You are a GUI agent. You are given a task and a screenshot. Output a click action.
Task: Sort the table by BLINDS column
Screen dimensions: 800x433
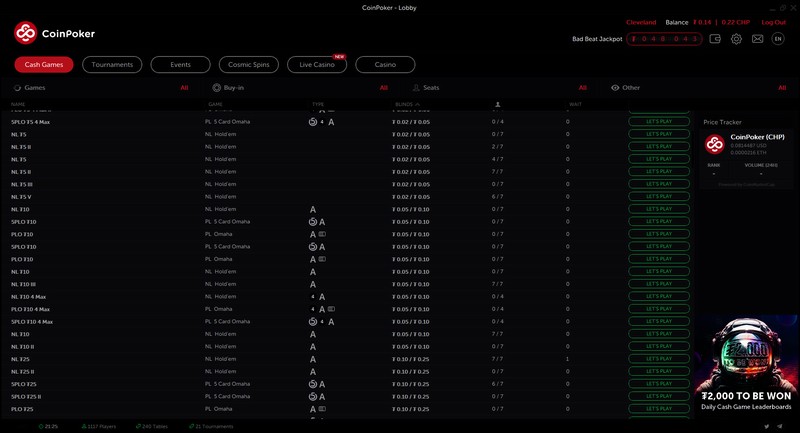(407, 105)
